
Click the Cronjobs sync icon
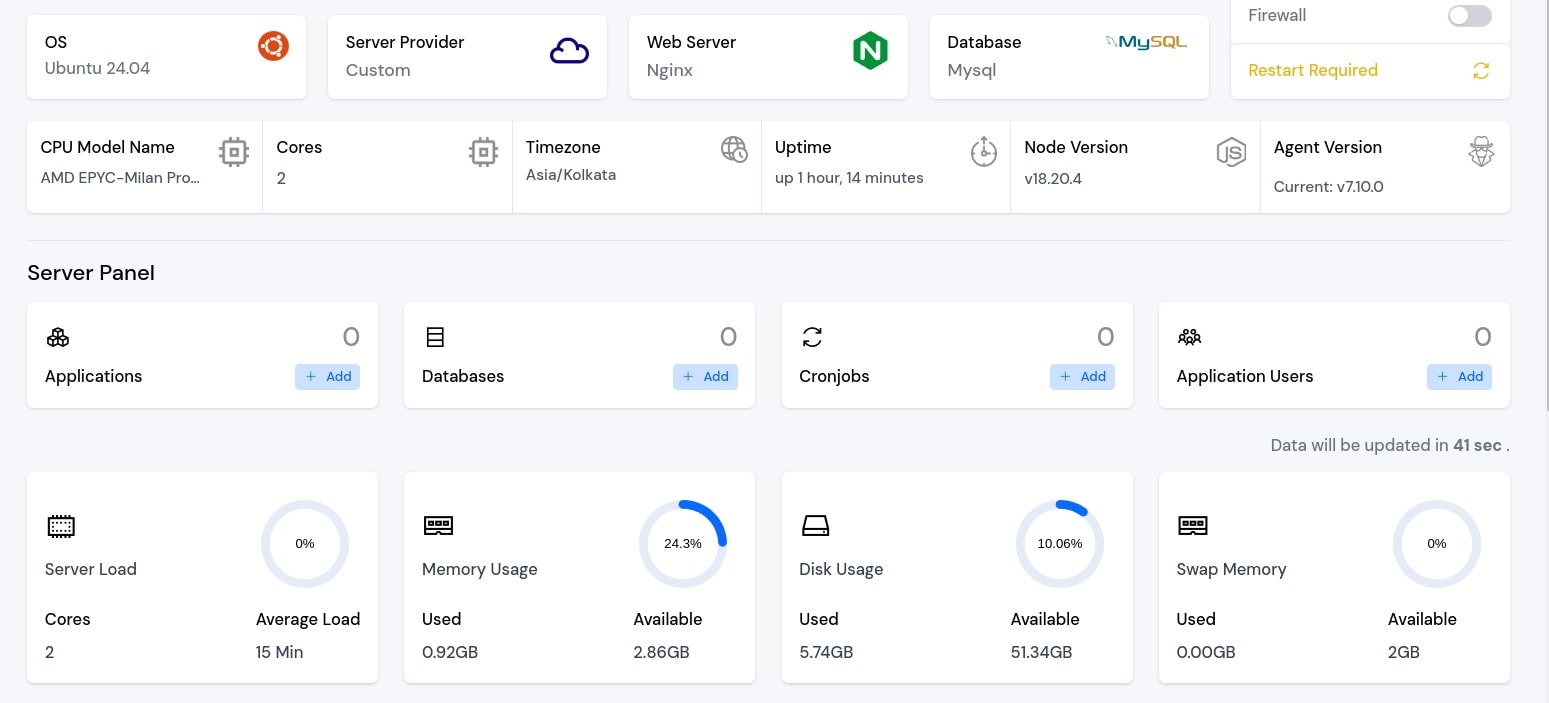pos(812,337)
